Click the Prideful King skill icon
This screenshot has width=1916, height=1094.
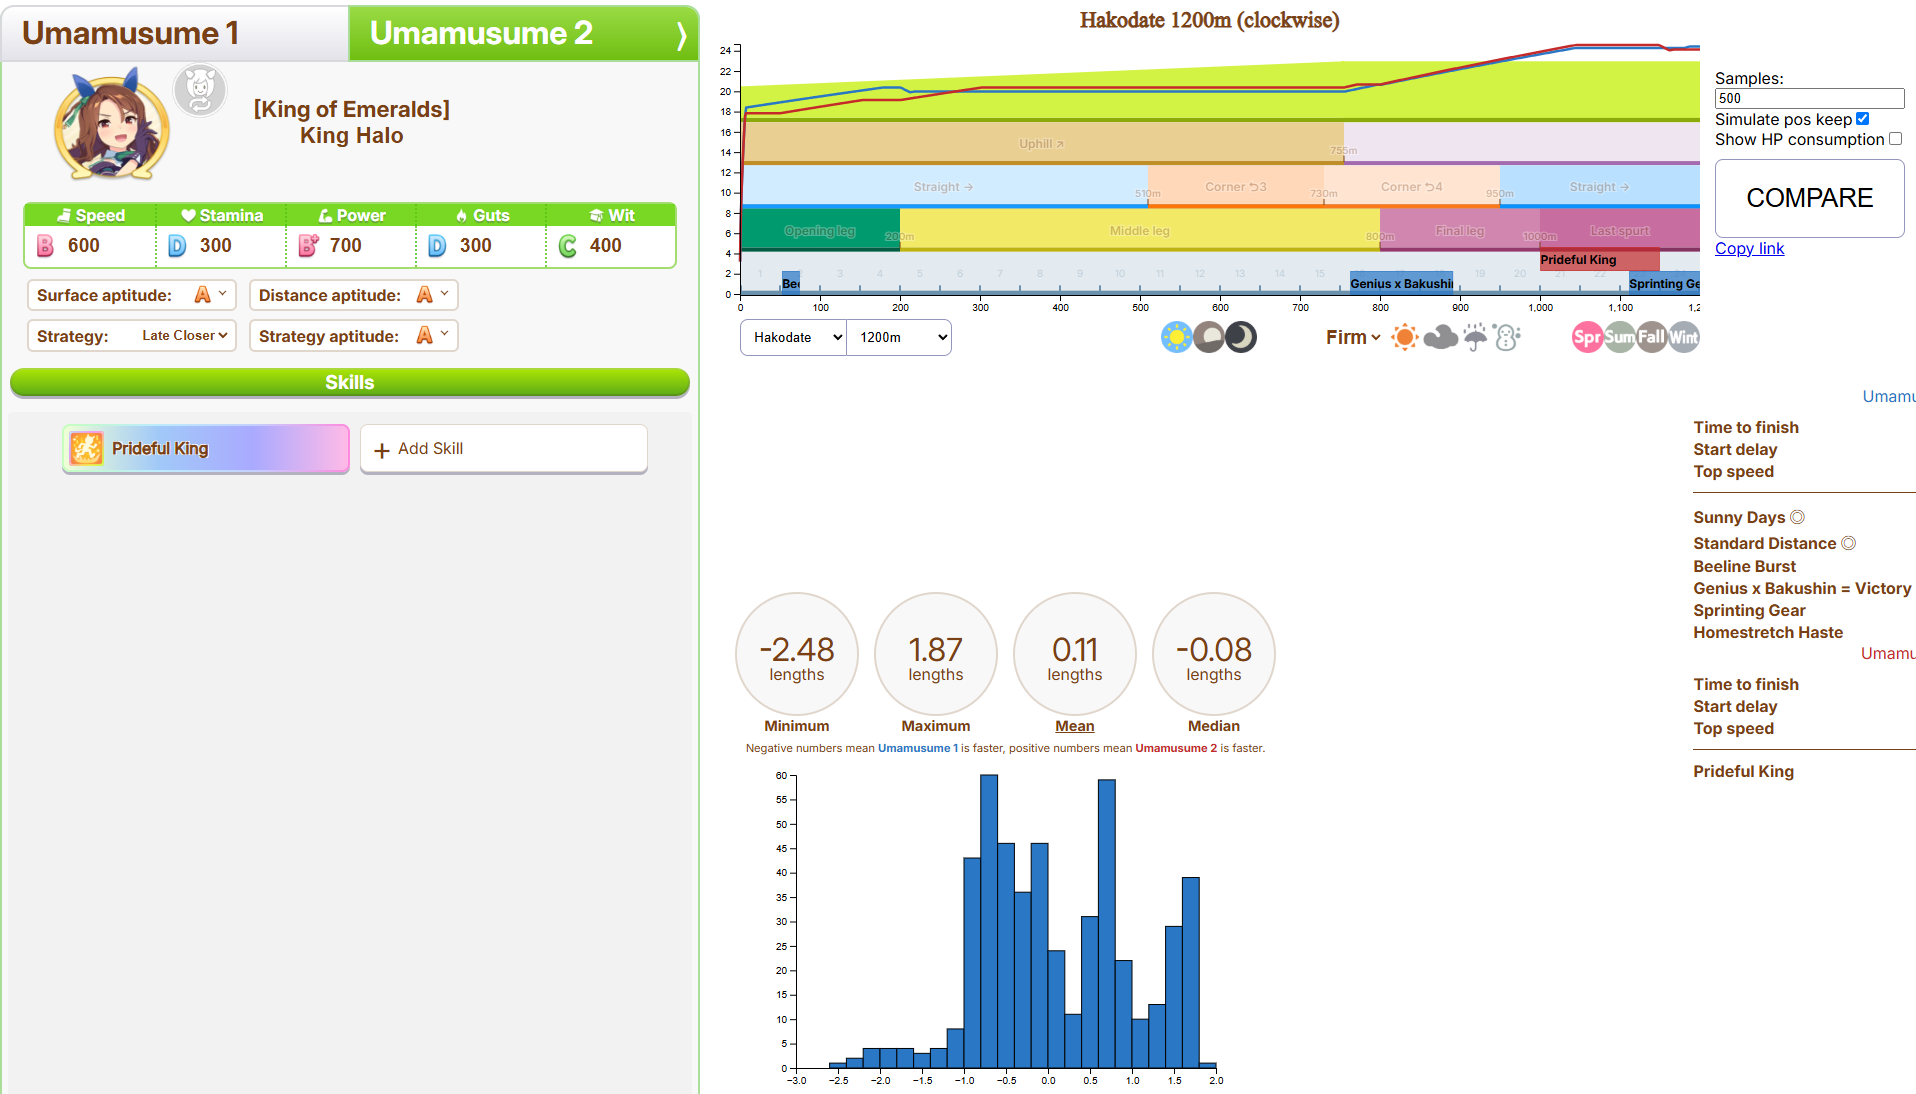point(87,448)
